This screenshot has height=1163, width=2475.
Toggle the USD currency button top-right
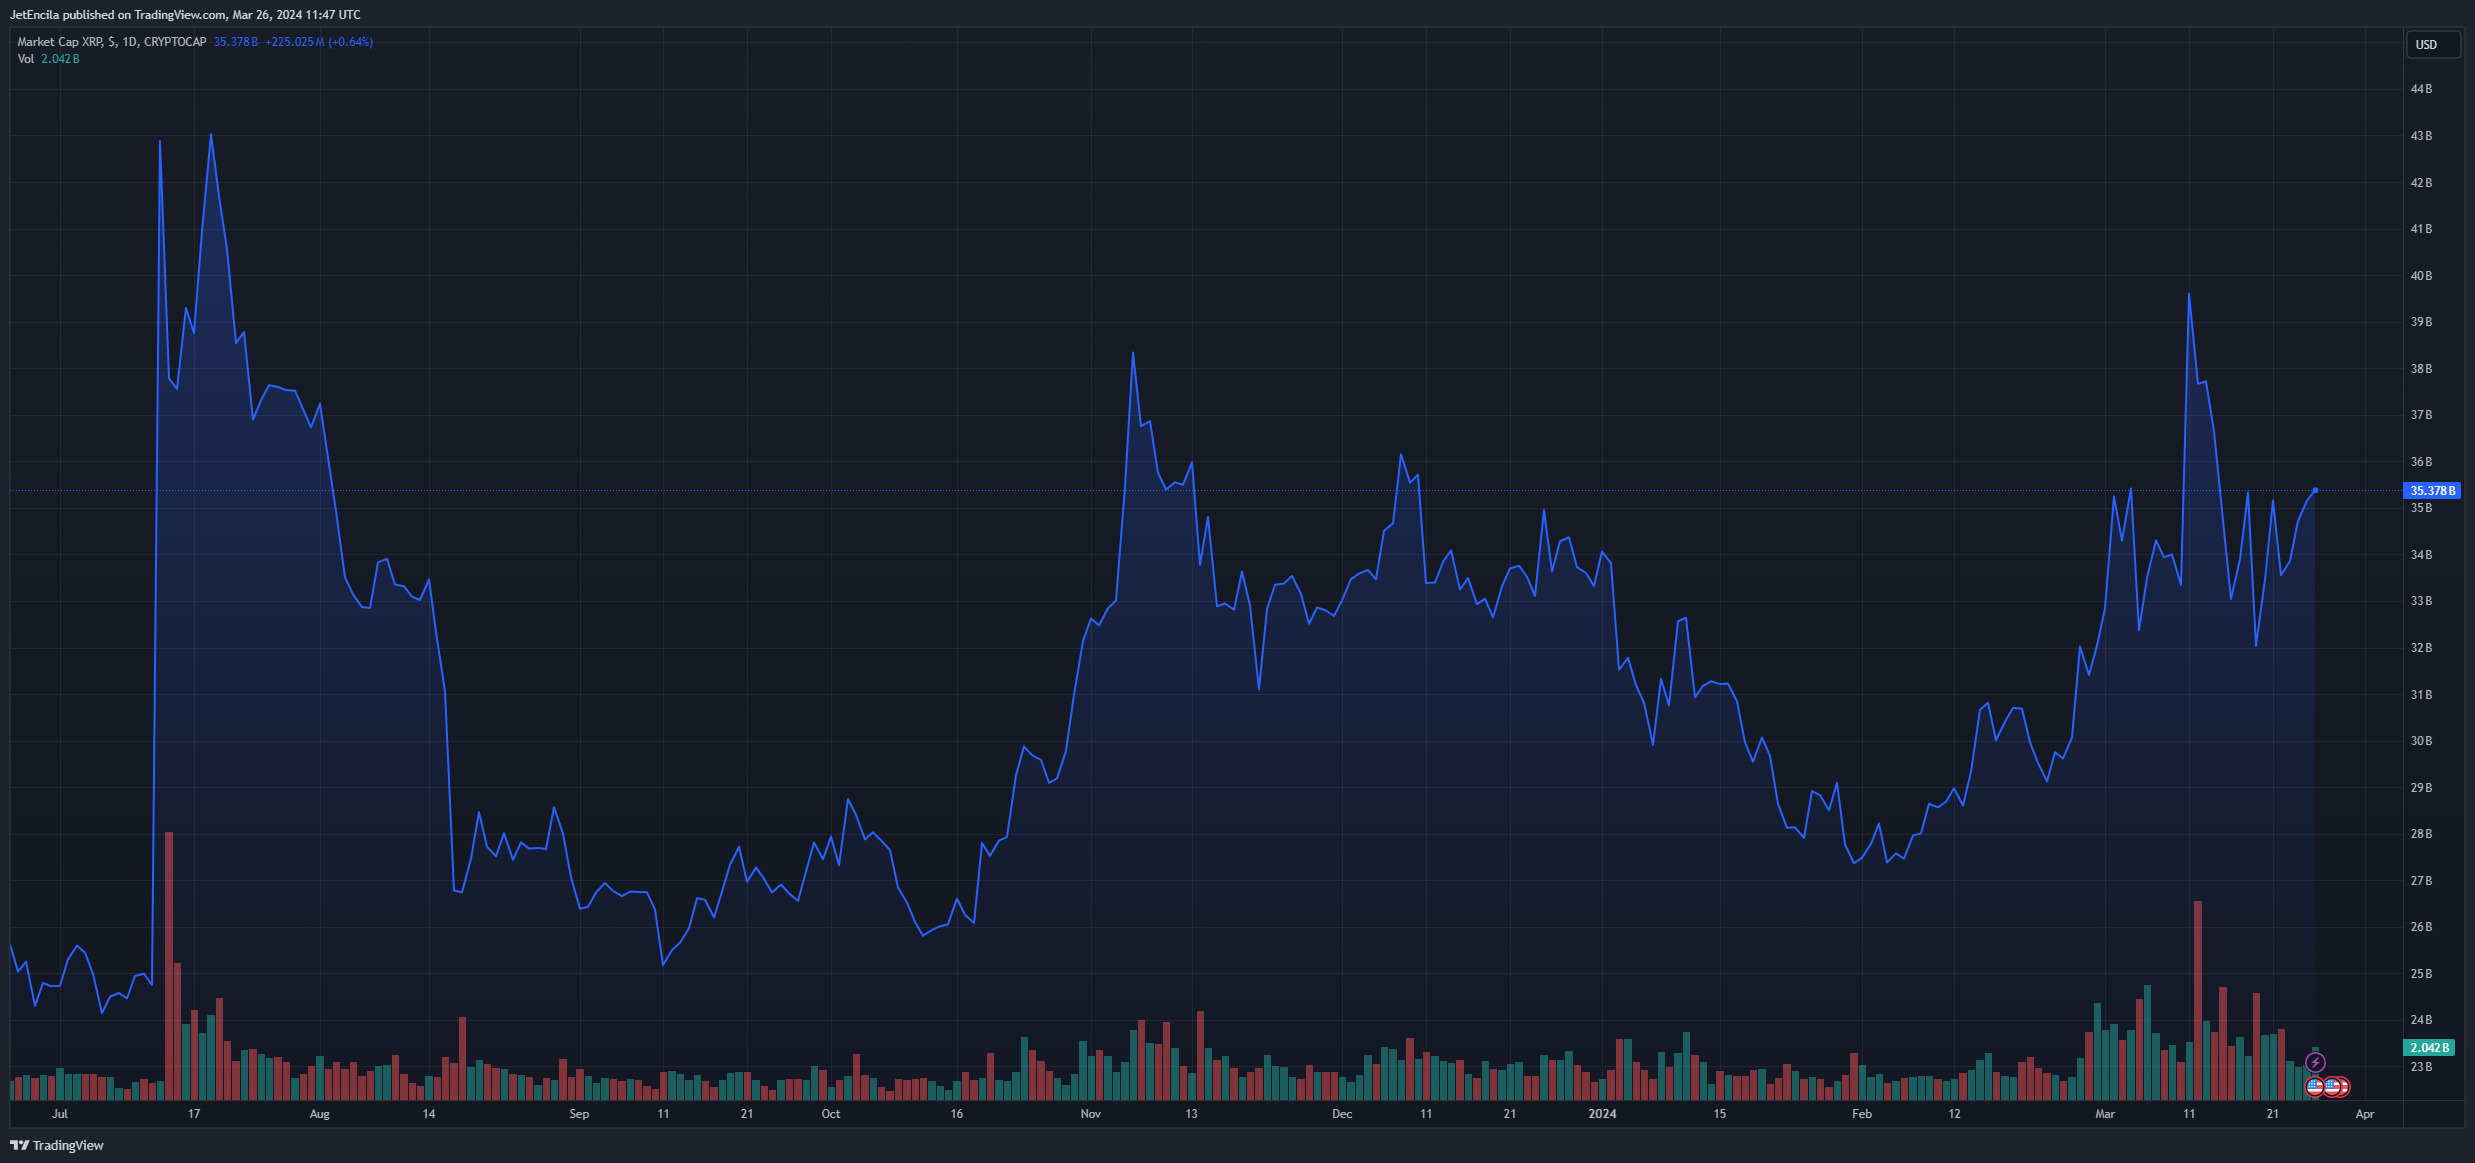tap(2432, 44)
